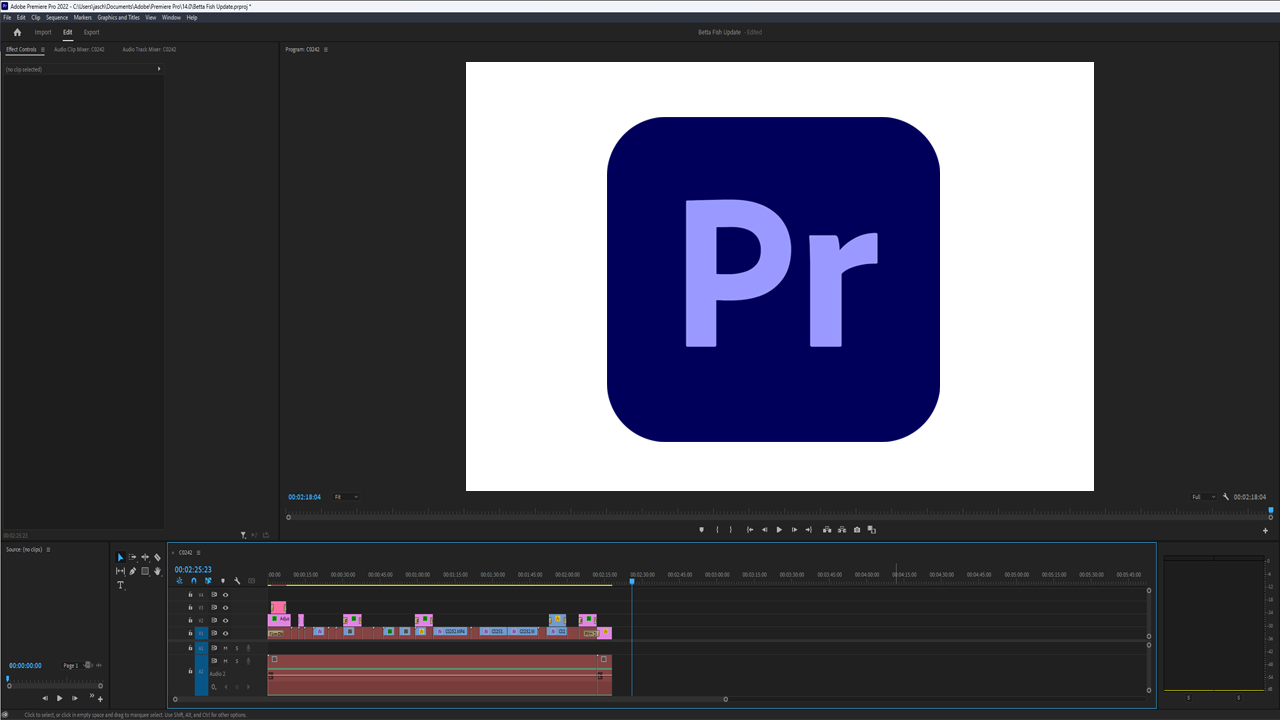The width and height of the screenshot is (1280, 720).
Task: Open the Window menu
Action: [171, 17]
